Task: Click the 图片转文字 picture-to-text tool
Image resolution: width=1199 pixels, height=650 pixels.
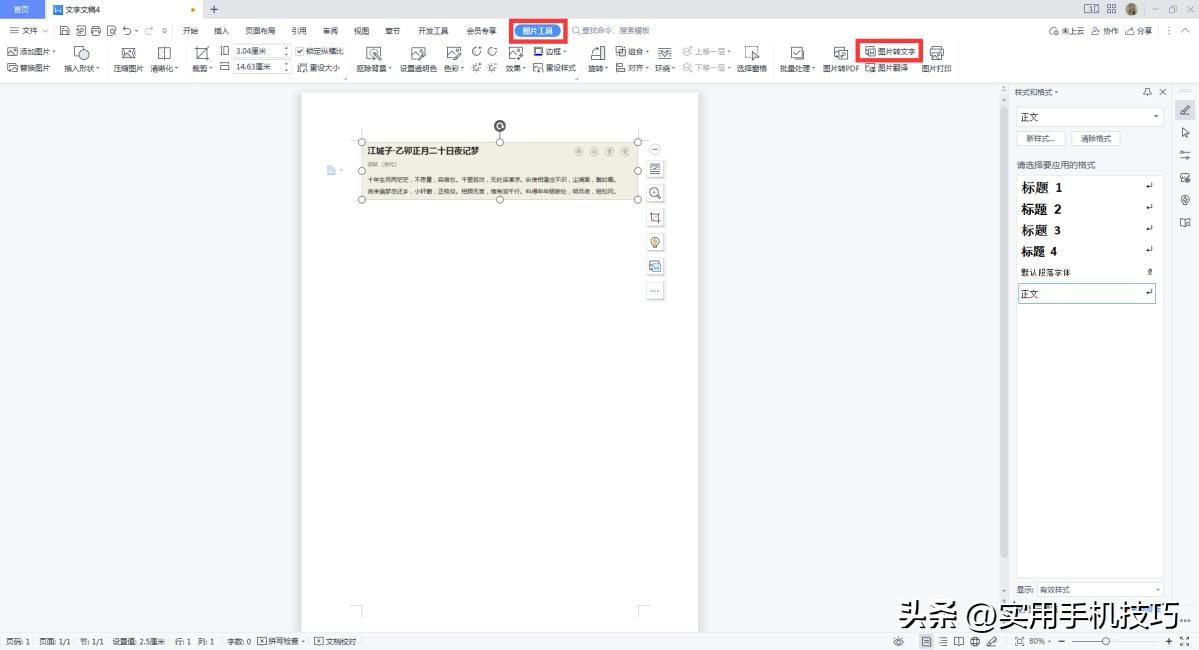Action: pyautogui.click(x=891, y=53)
